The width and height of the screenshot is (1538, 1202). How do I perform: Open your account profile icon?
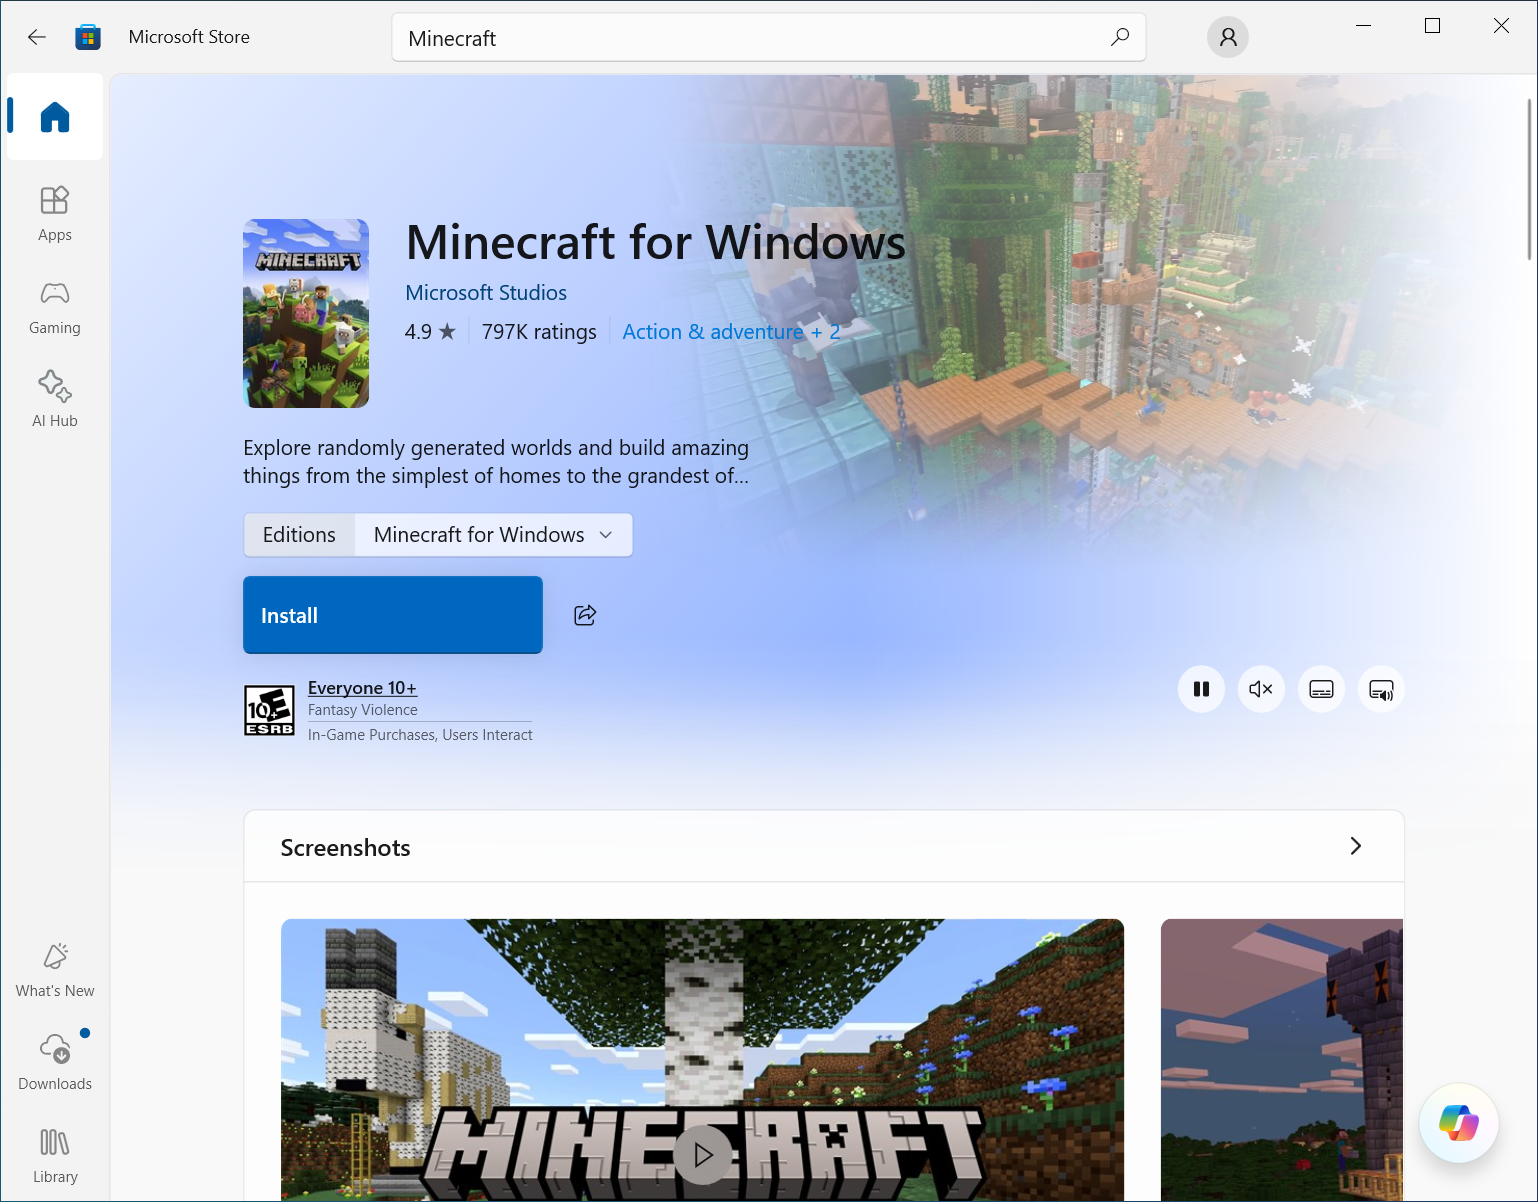click(x=1227, y=36)
